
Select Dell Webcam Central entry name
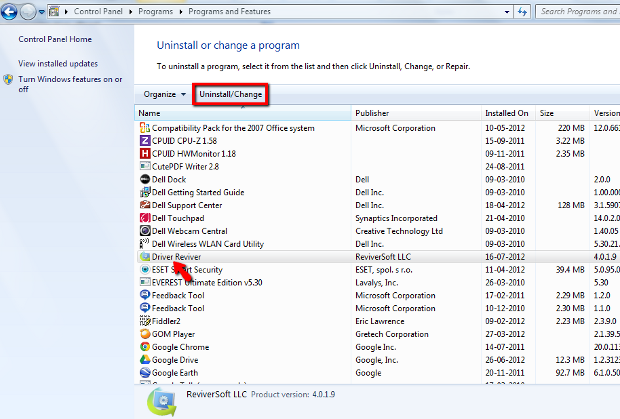click(x=190, y=231)
